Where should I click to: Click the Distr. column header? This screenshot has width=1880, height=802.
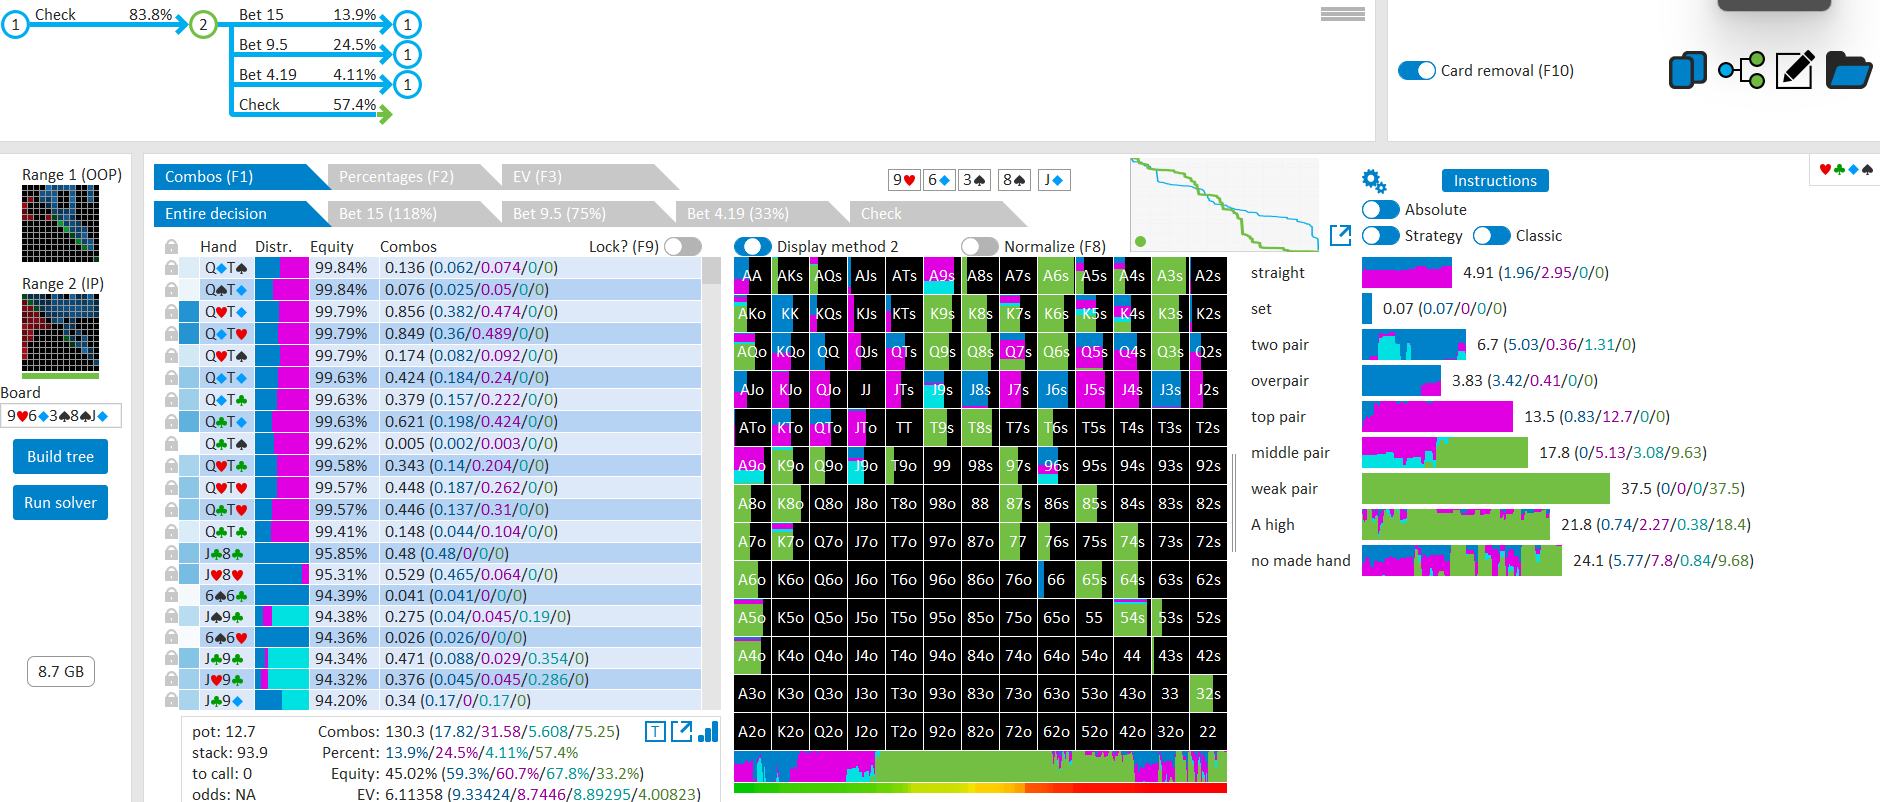click(x=273, y=247)
